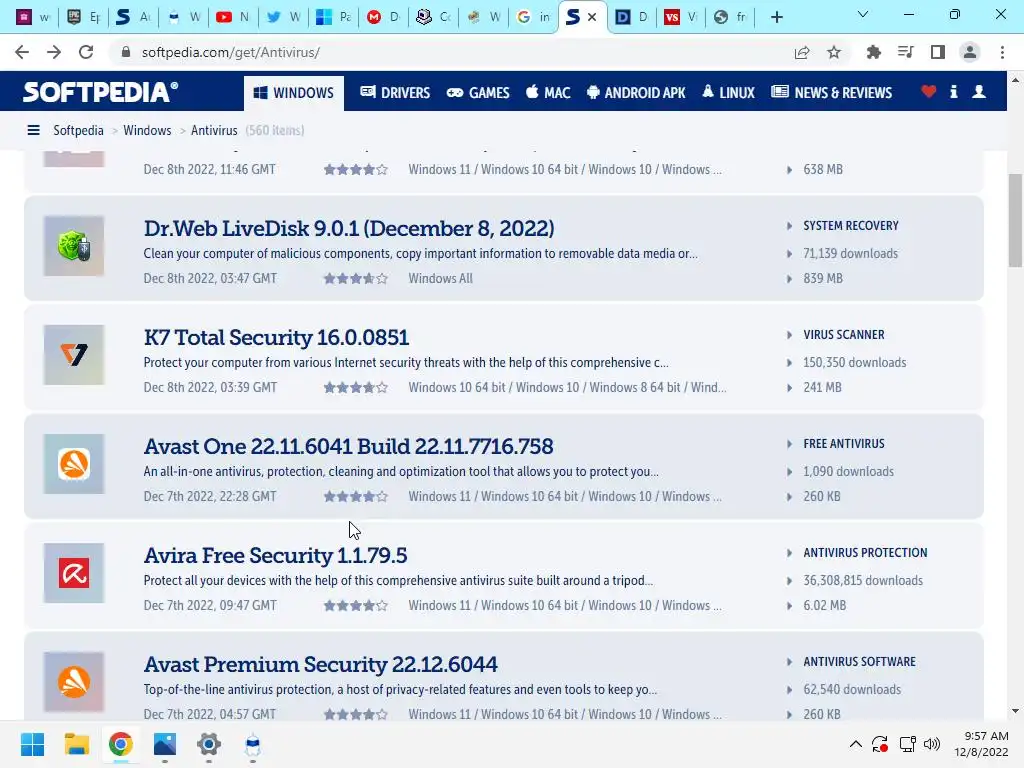Image resolution: width=1024 pixels, height=768 pixels.
Task: Click the Softpedia breadcrumb link
Action: [78, 131]
